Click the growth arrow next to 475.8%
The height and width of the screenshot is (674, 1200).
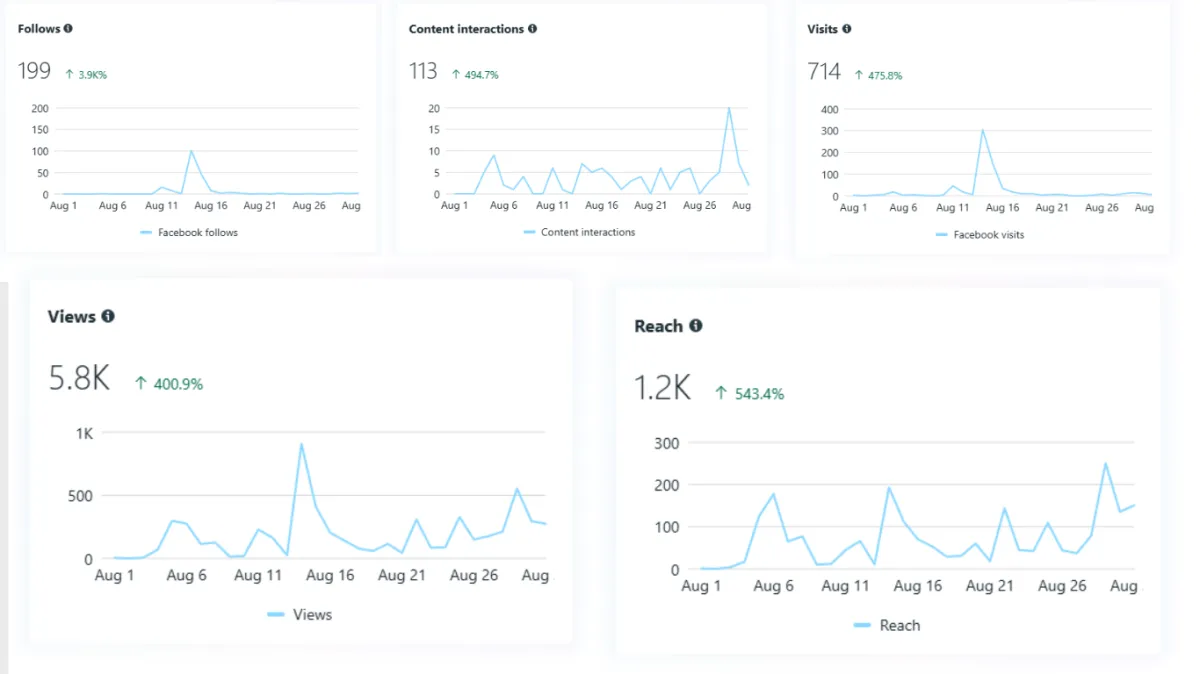coord(858,75)
